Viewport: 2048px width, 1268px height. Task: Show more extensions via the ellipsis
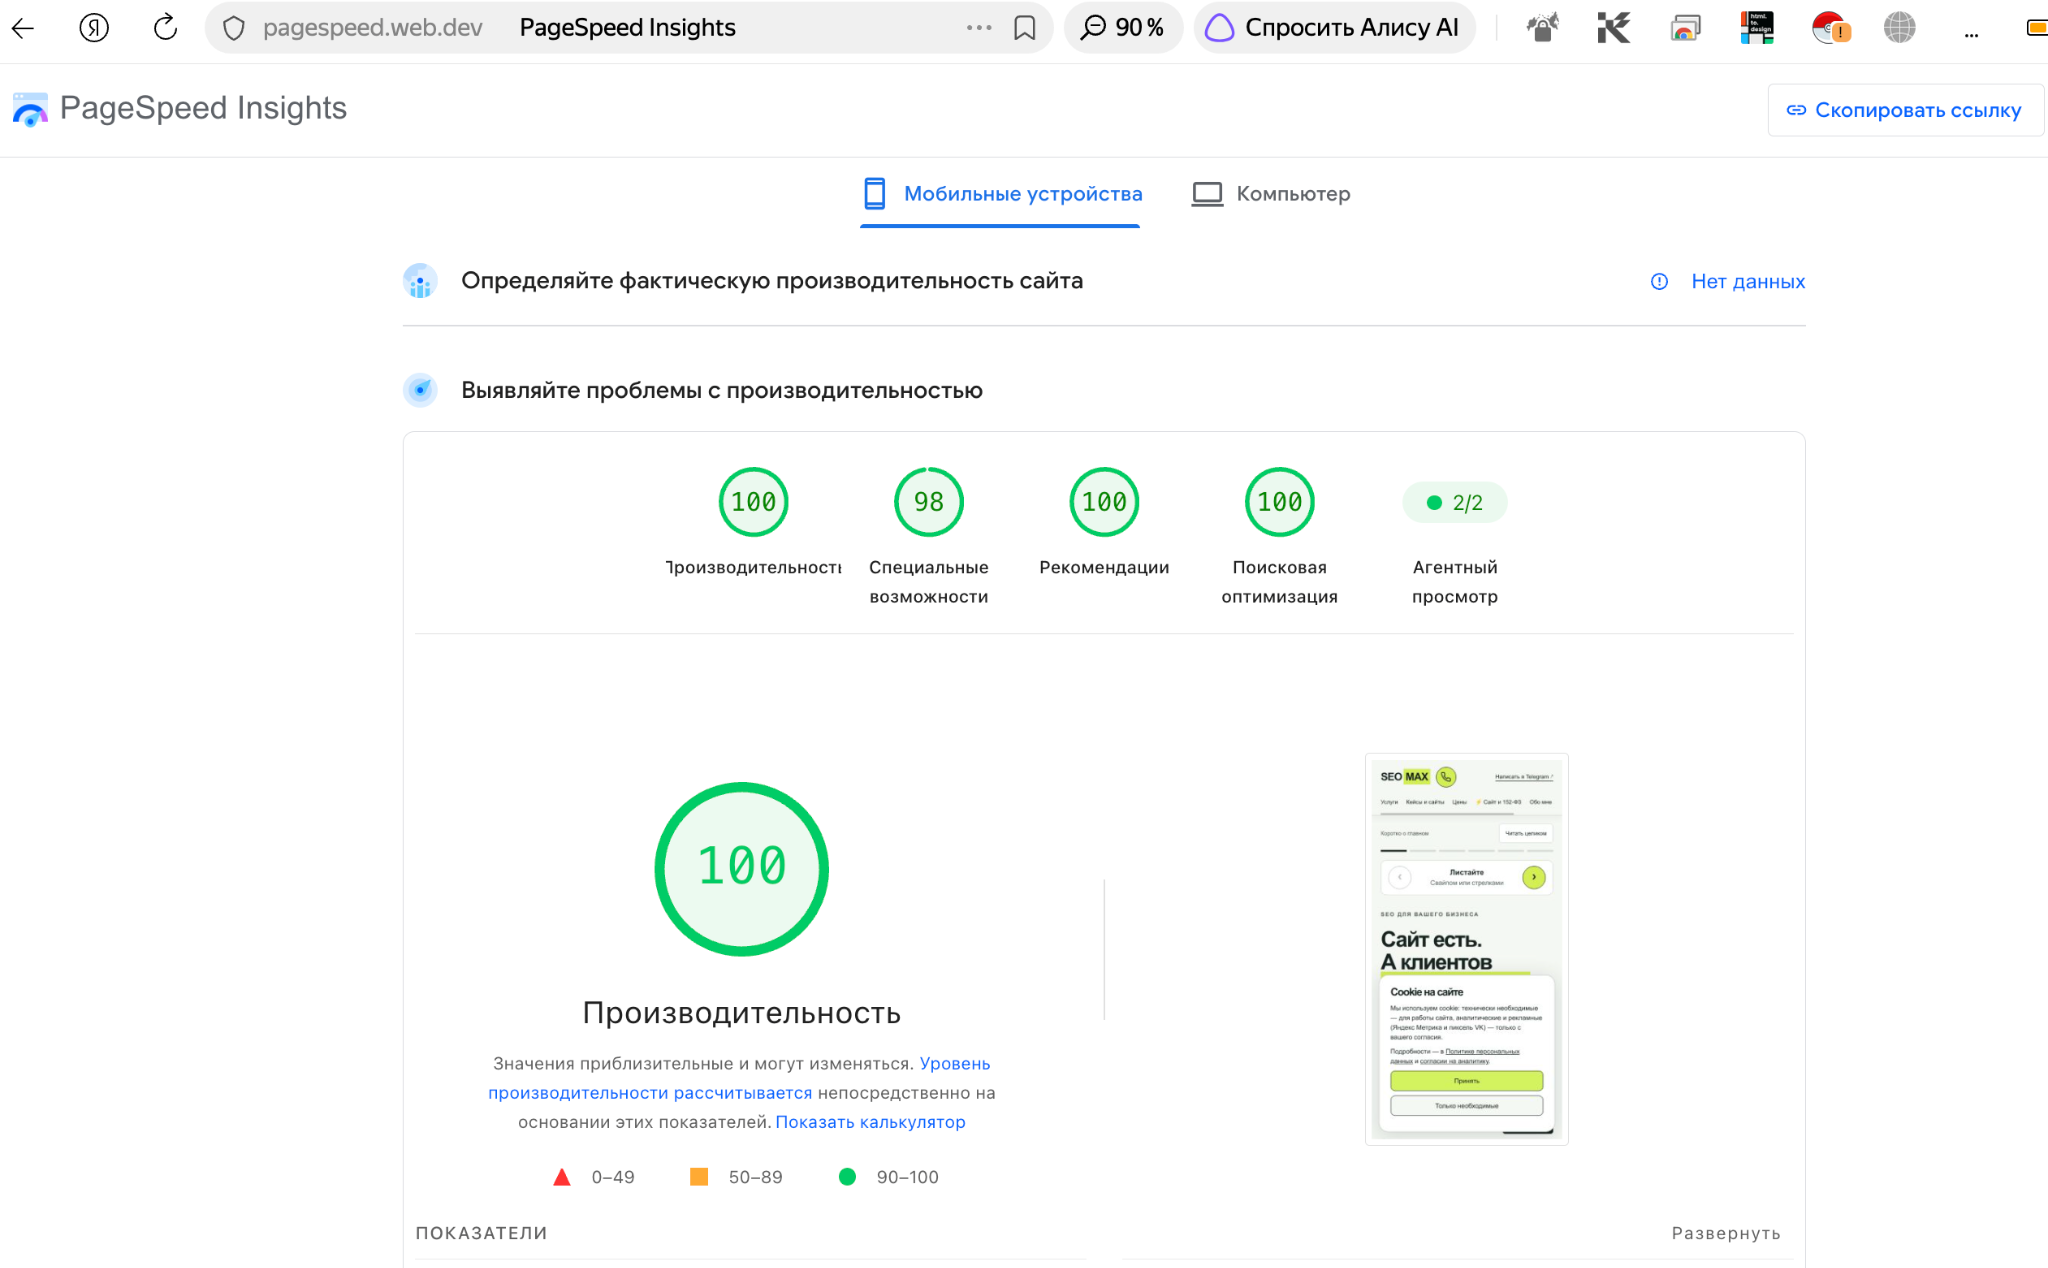point(1971,35)
